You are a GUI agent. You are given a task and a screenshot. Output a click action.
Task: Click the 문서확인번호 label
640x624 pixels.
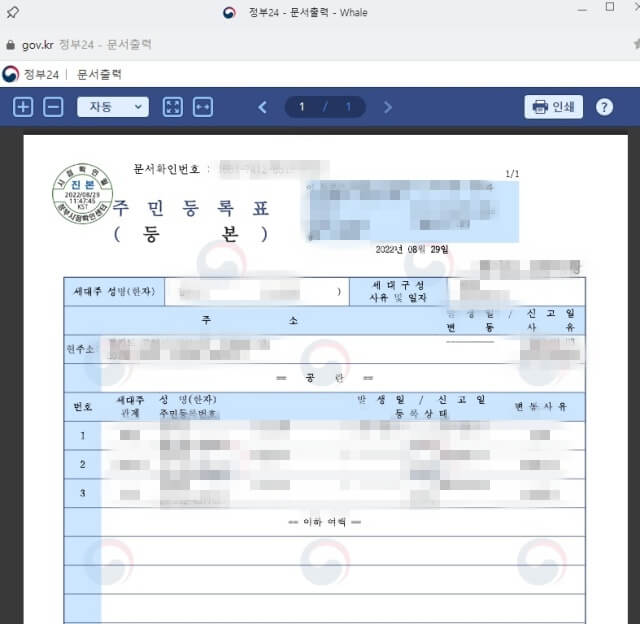pos(166,169)
